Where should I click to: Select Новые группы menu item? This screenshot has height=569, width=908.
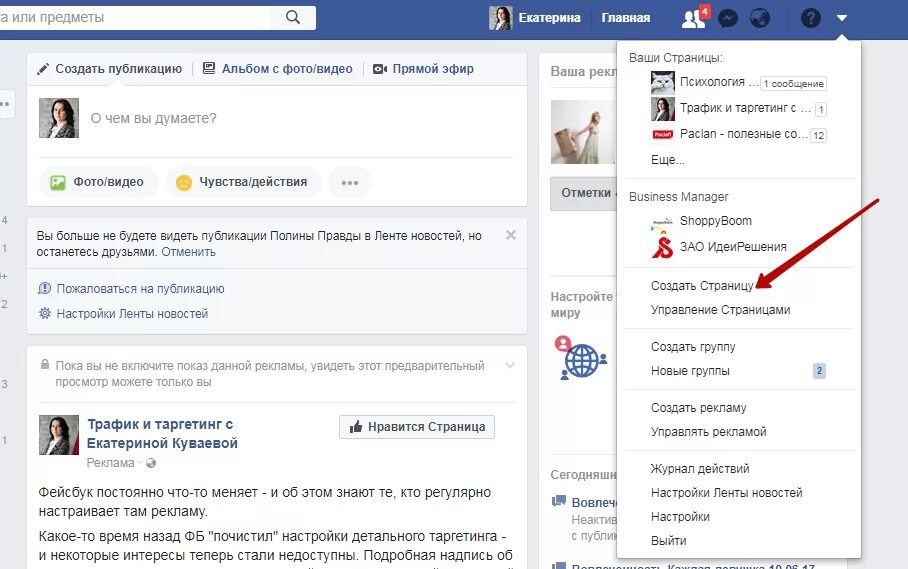[690, 371]
